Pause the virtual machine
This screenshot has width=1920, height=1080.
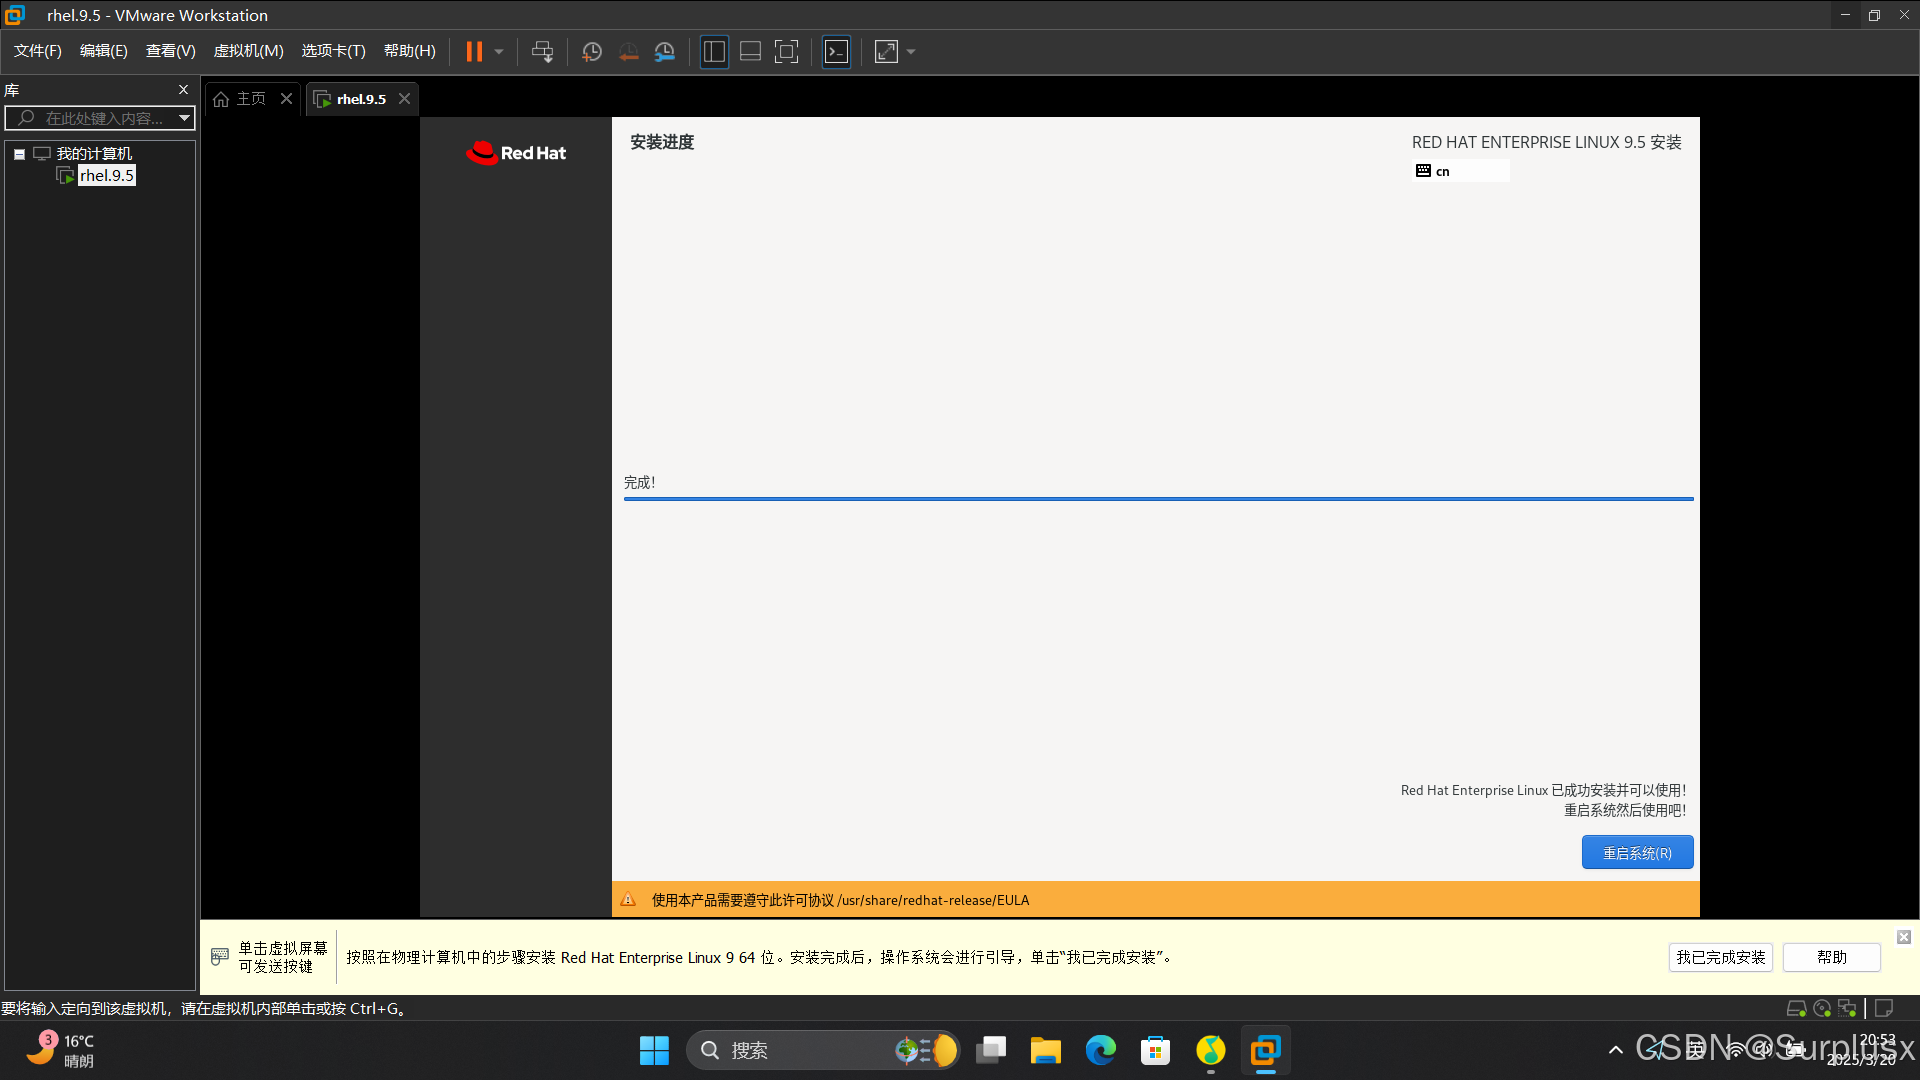click(474, 51)
